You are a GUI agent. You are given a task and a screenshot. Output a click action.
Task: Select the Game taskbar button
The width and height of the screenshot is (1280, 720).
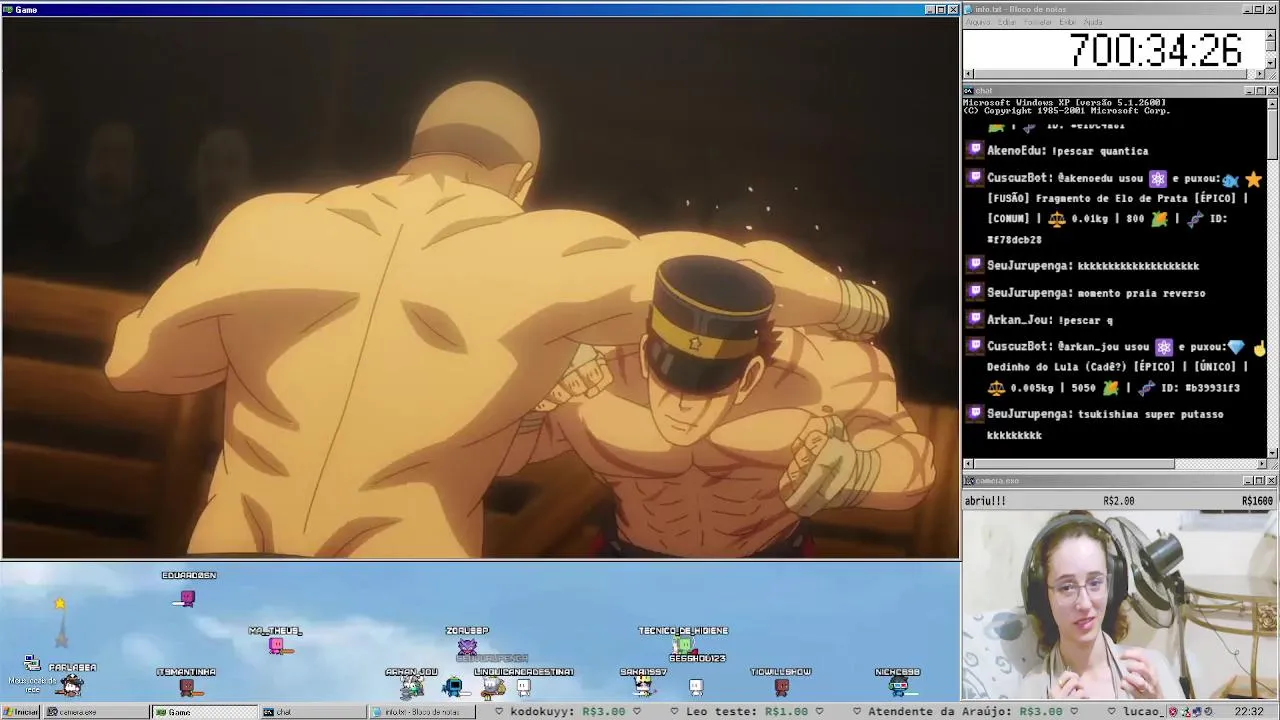coord(204,712)
